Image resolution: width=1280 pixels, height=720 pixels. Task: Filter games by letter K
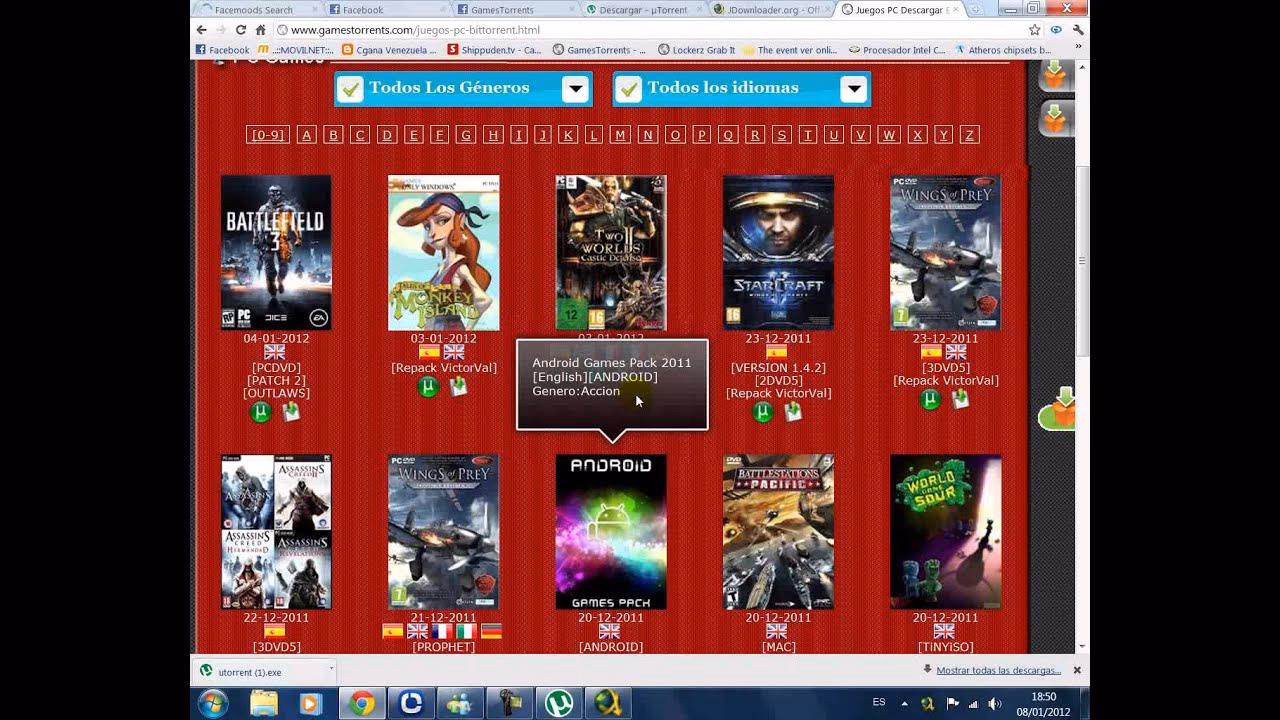568,135
